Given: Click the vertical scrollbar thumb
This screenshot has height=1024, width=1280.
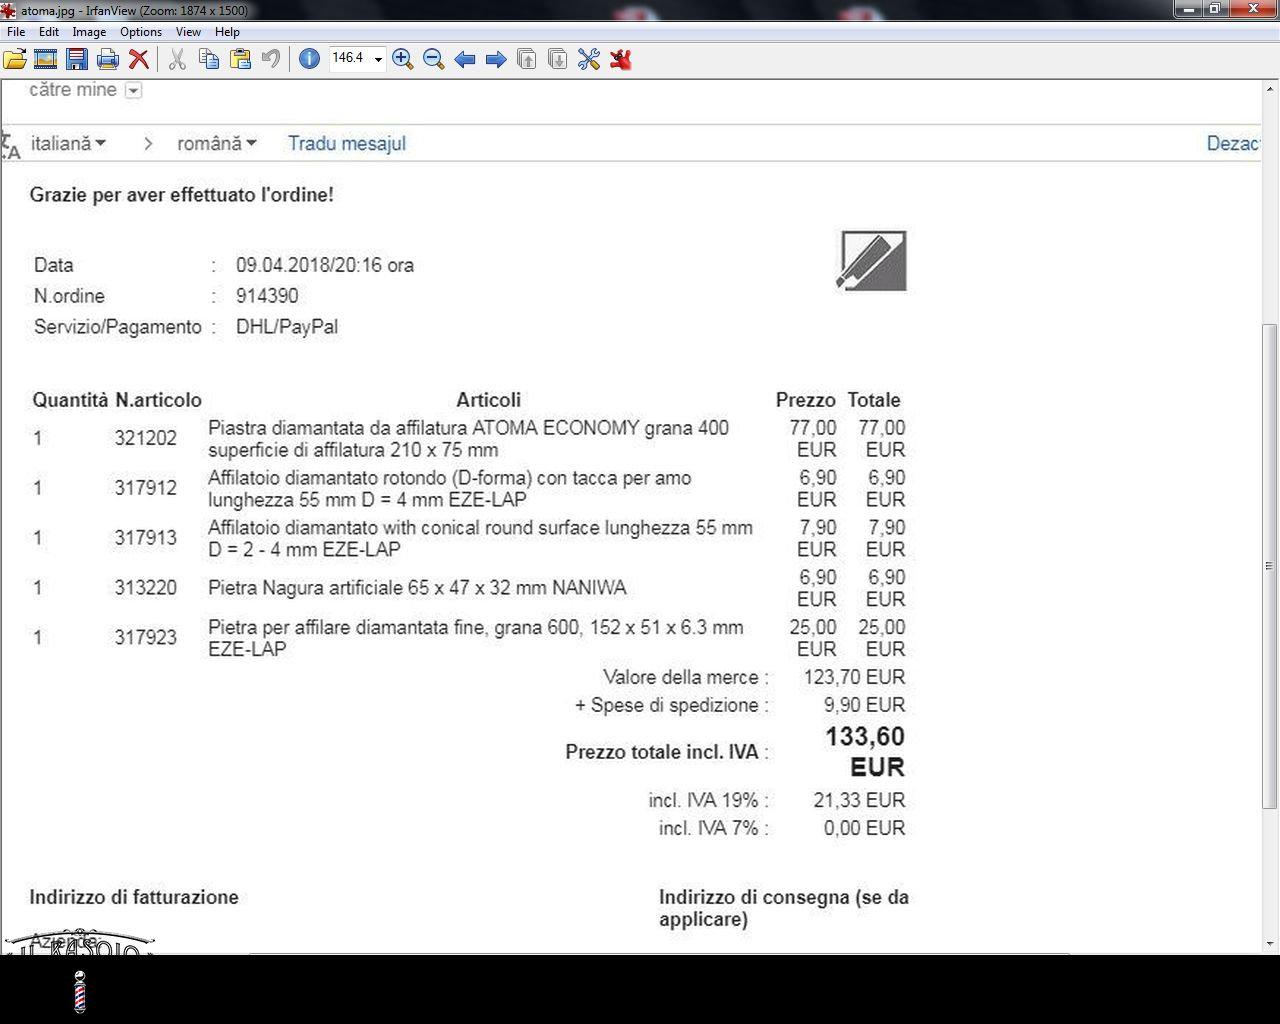Looking at the screenshot, I should (1270, 566).
